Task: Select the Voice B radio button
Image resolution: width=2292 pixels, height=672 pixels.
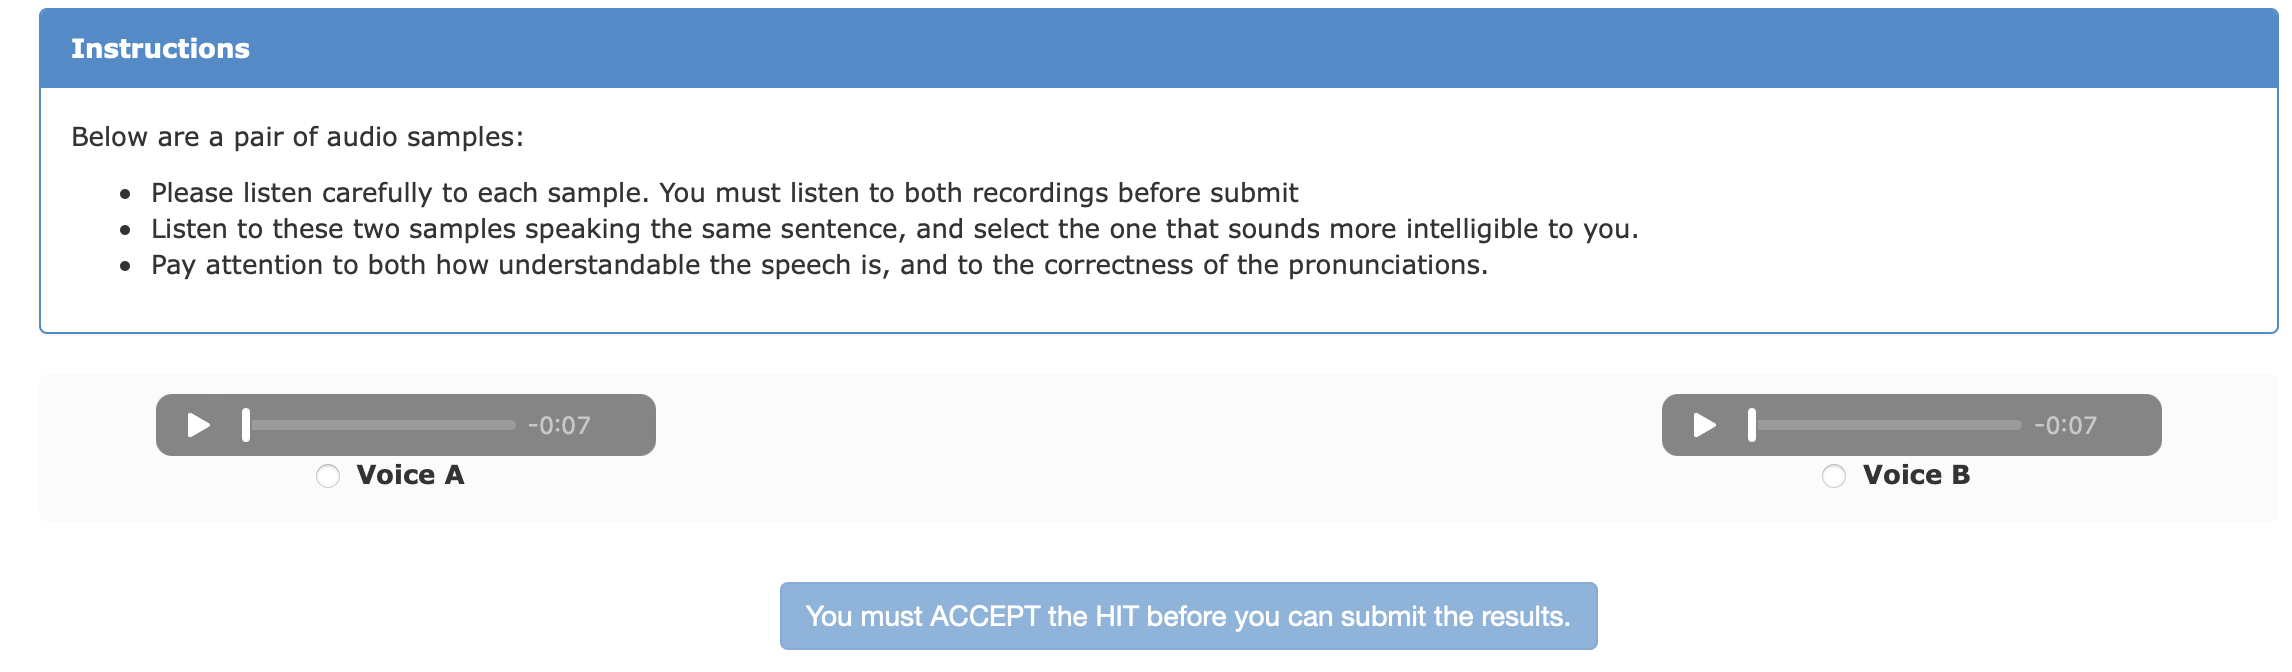Action: [1834, 476]
